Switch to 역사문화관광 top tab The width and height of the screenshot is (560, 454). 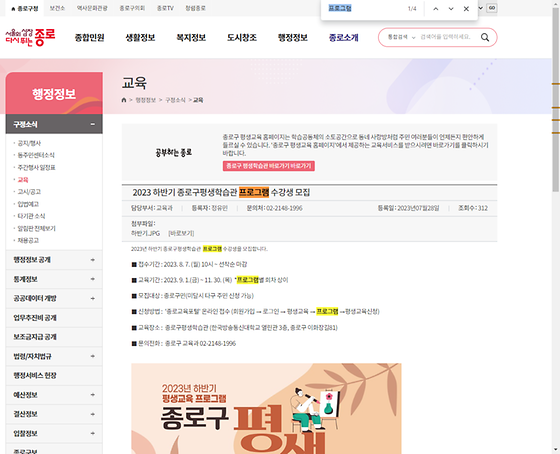(92, 8)
